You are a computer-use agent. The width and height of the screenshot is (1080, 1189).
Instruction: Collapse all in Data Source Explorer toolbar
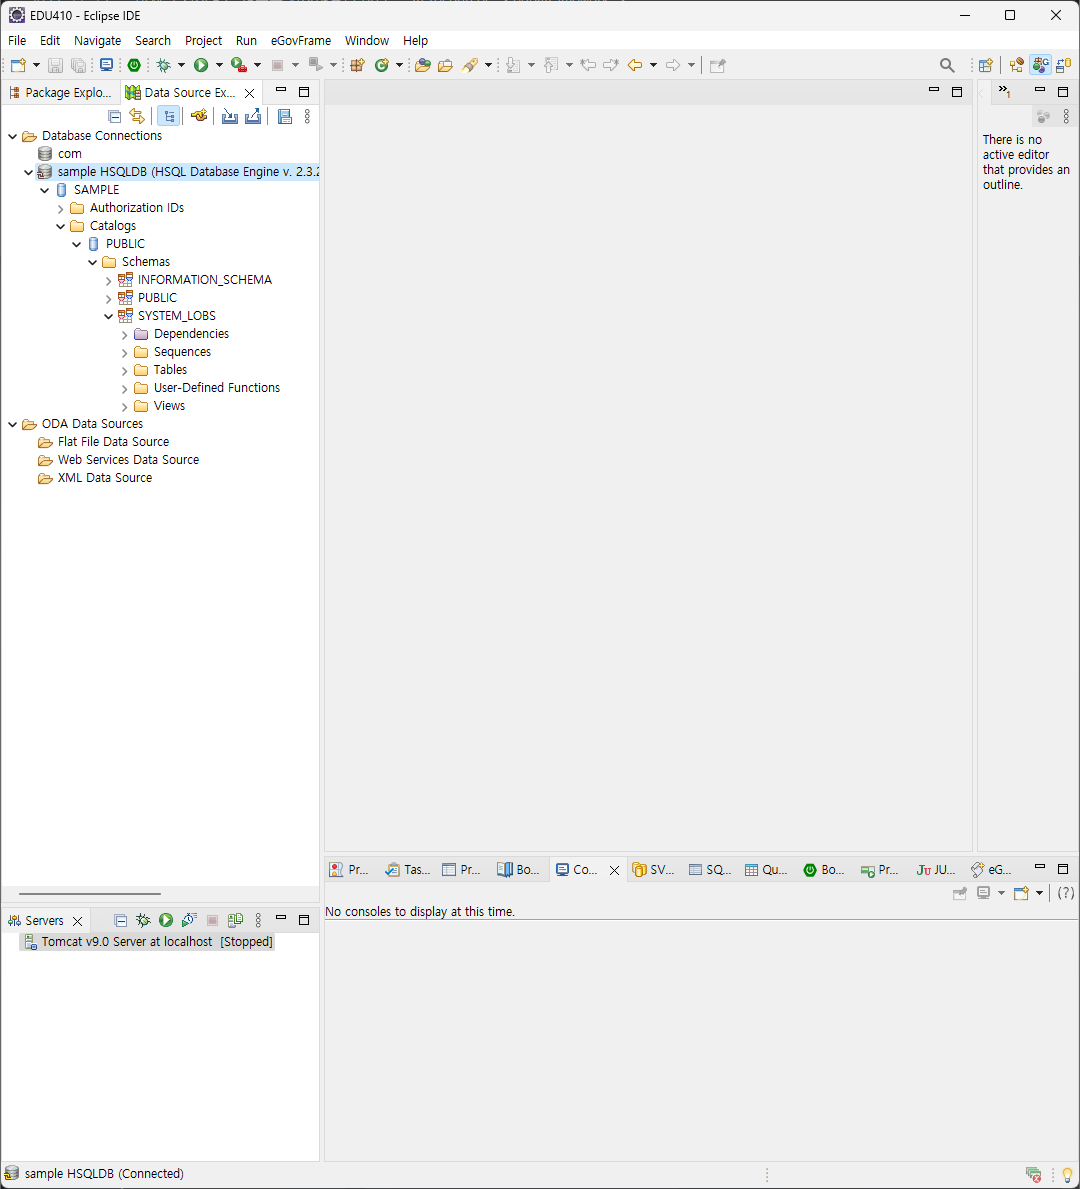click(x=115, y=116)
